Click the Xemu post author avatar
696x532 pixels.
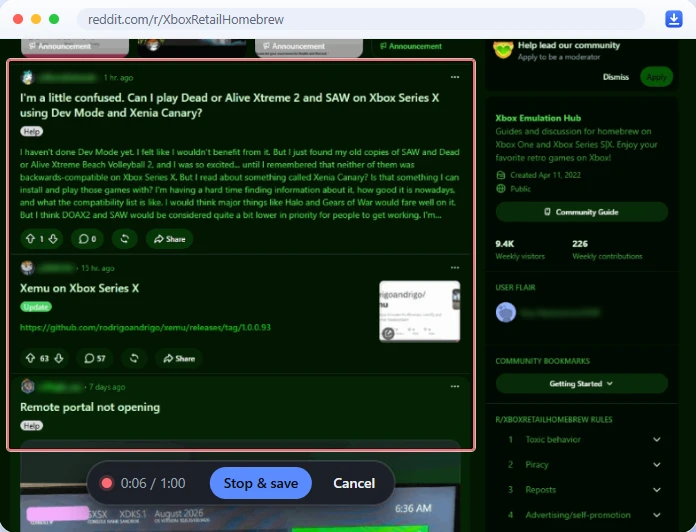[x=28, y=268]
